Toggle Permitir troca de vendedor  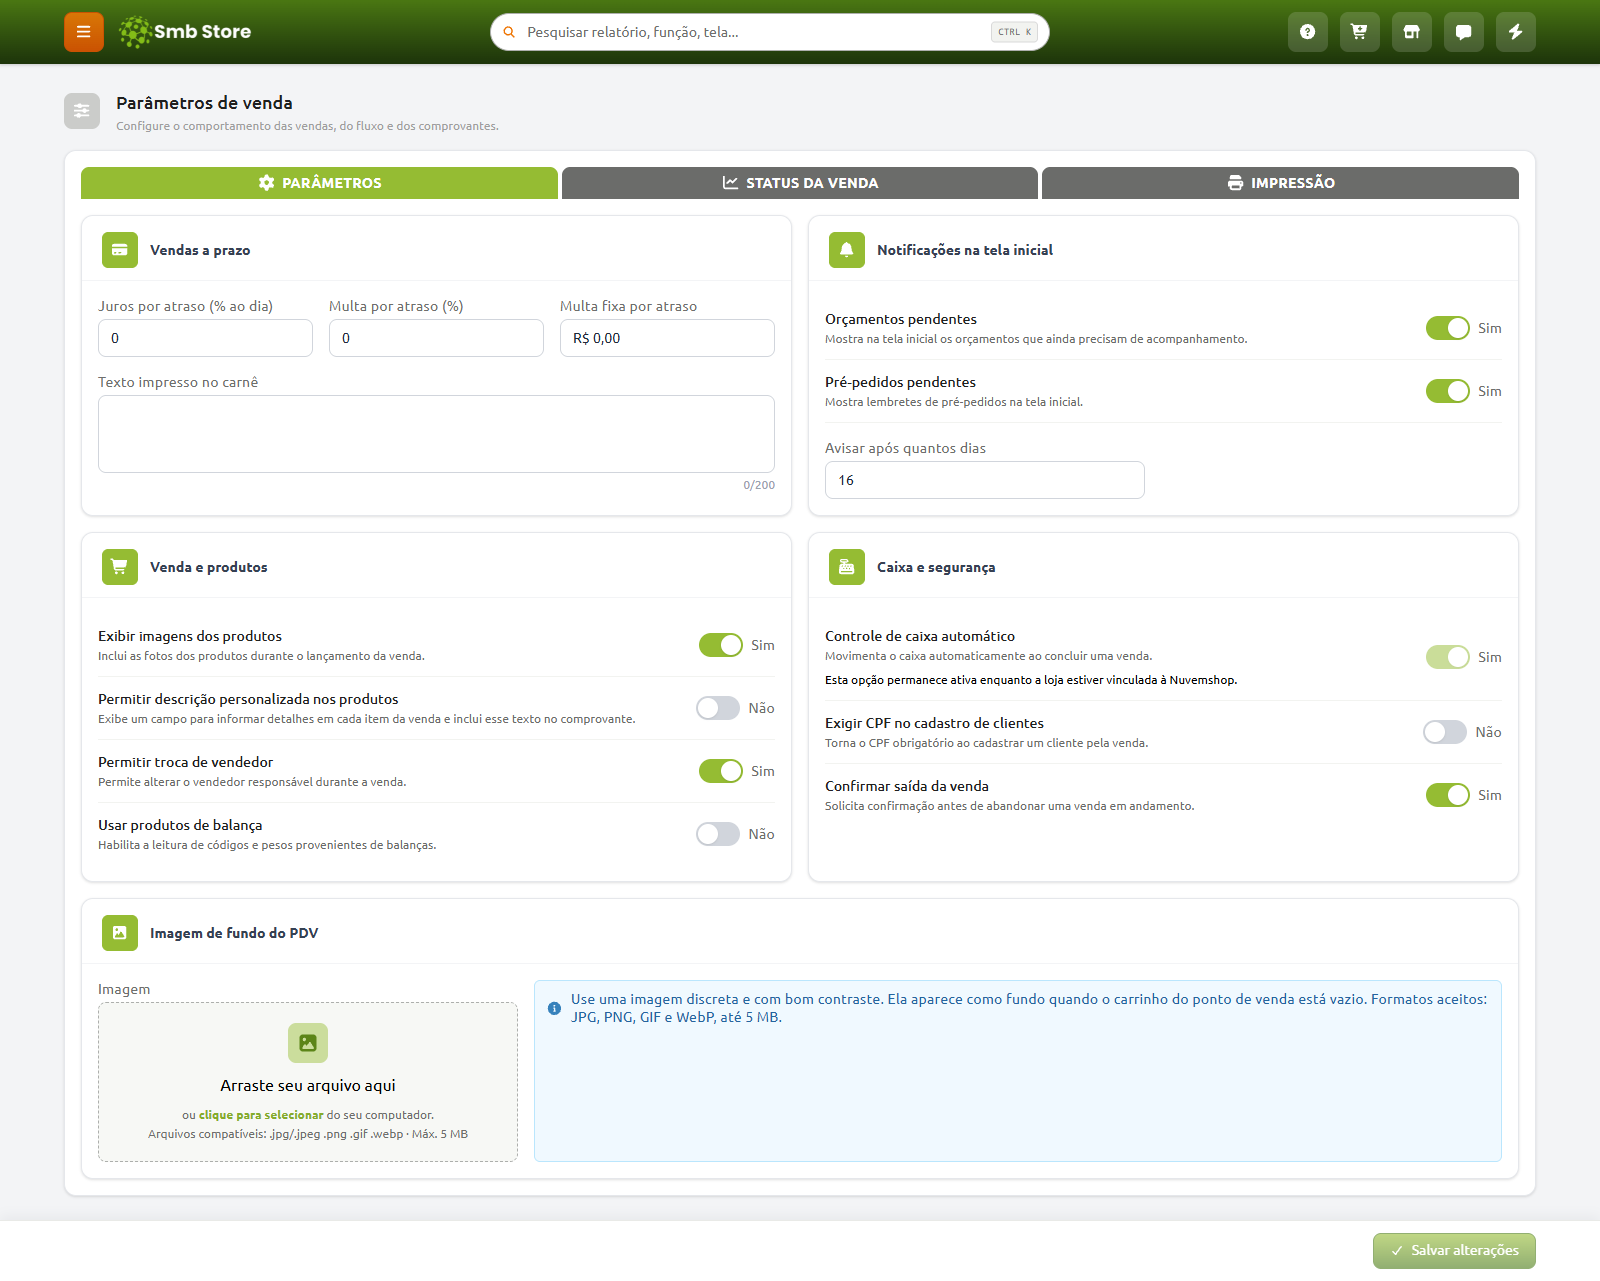pos(720,771)
